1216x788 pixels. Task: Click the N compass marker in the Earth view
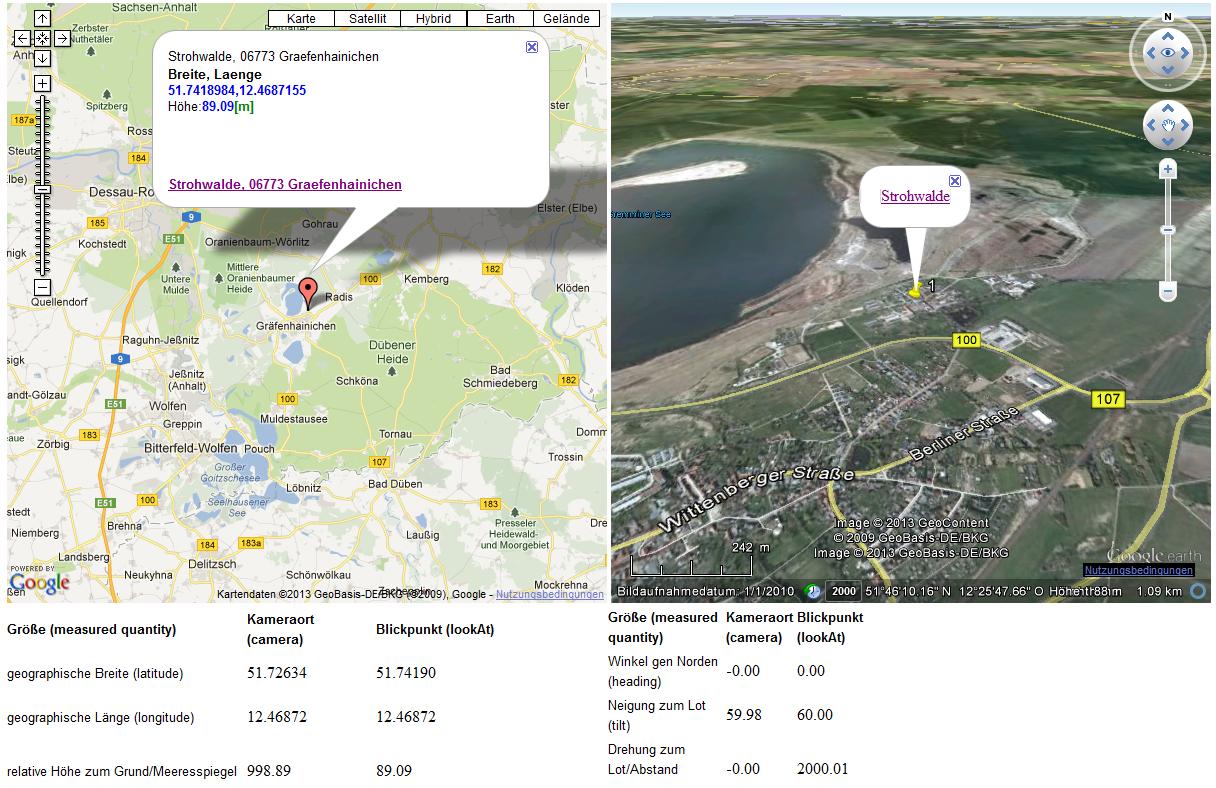pos(1167,16)
